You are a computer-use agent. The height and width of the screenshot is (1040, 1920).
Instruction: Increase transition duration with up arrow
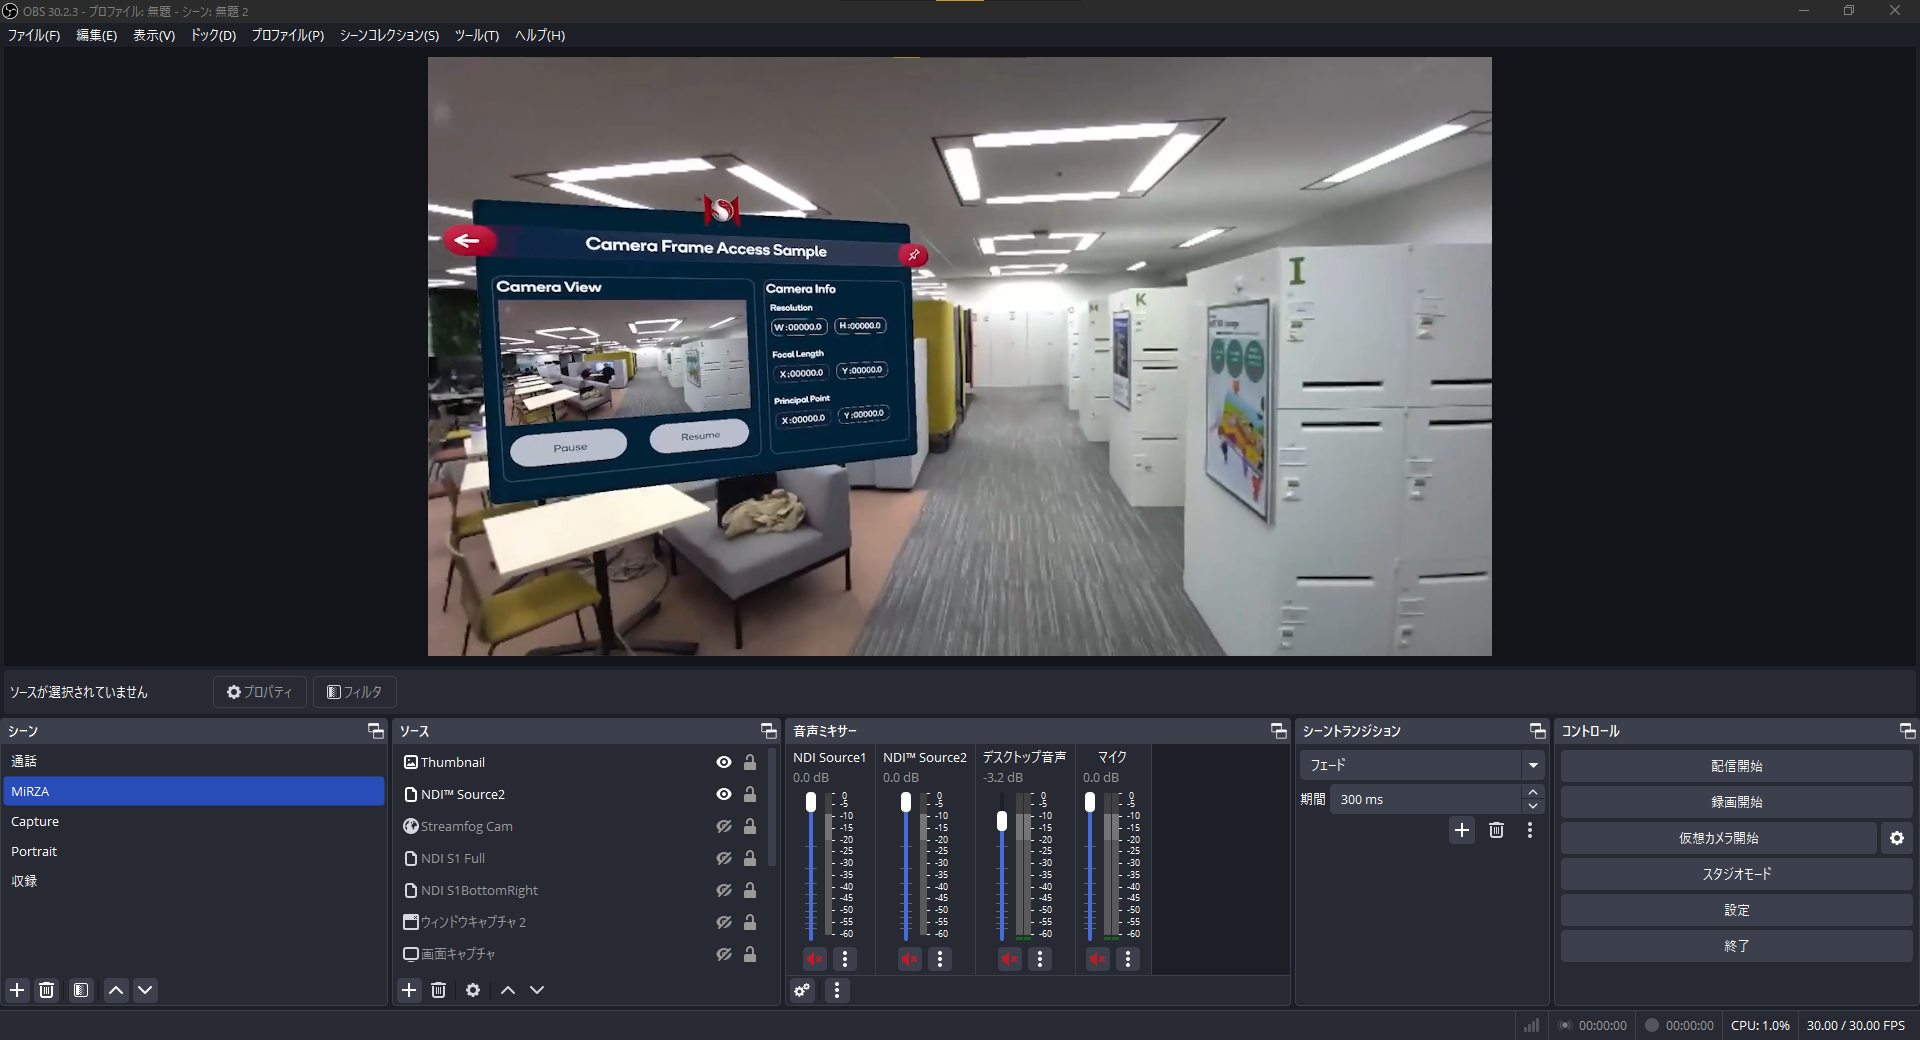[x=1533, y=792]
